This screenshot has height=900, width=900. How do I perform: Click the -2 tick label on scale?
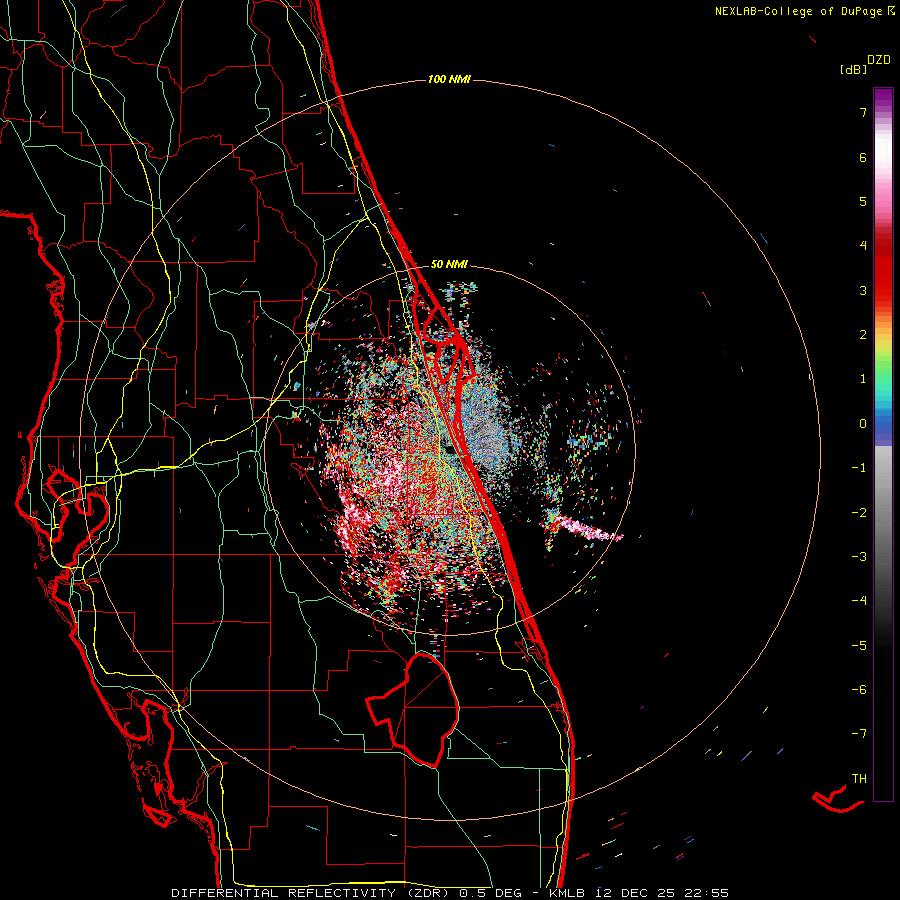tap(859, 512)
